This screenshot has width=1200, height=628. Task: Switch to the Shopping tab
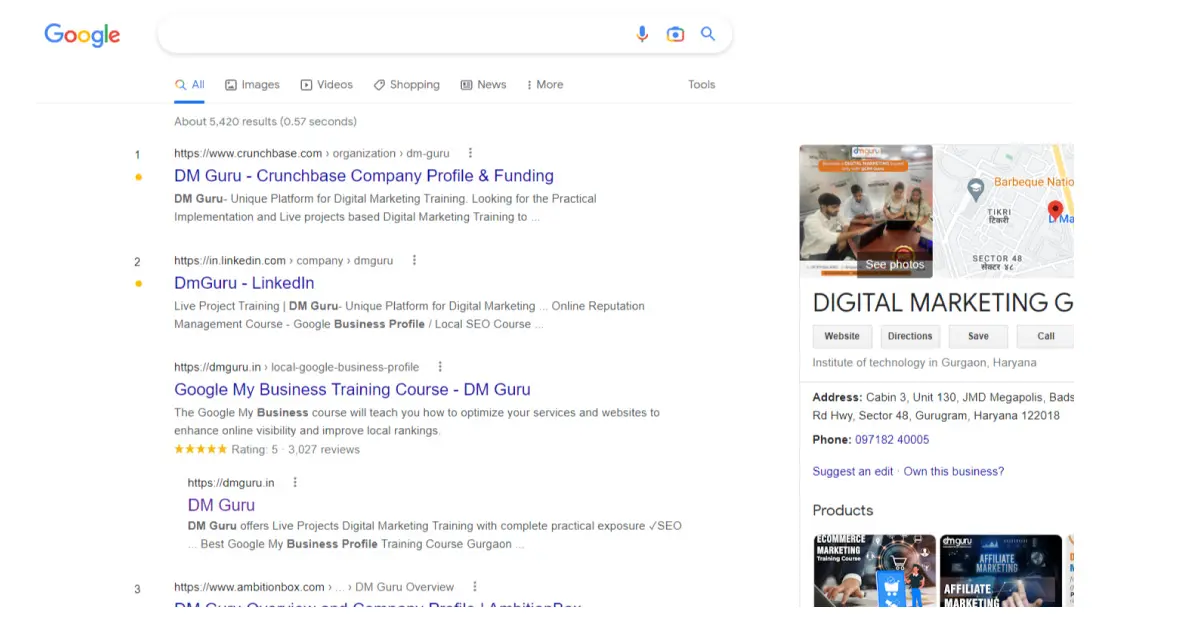[x=406, y=85]
